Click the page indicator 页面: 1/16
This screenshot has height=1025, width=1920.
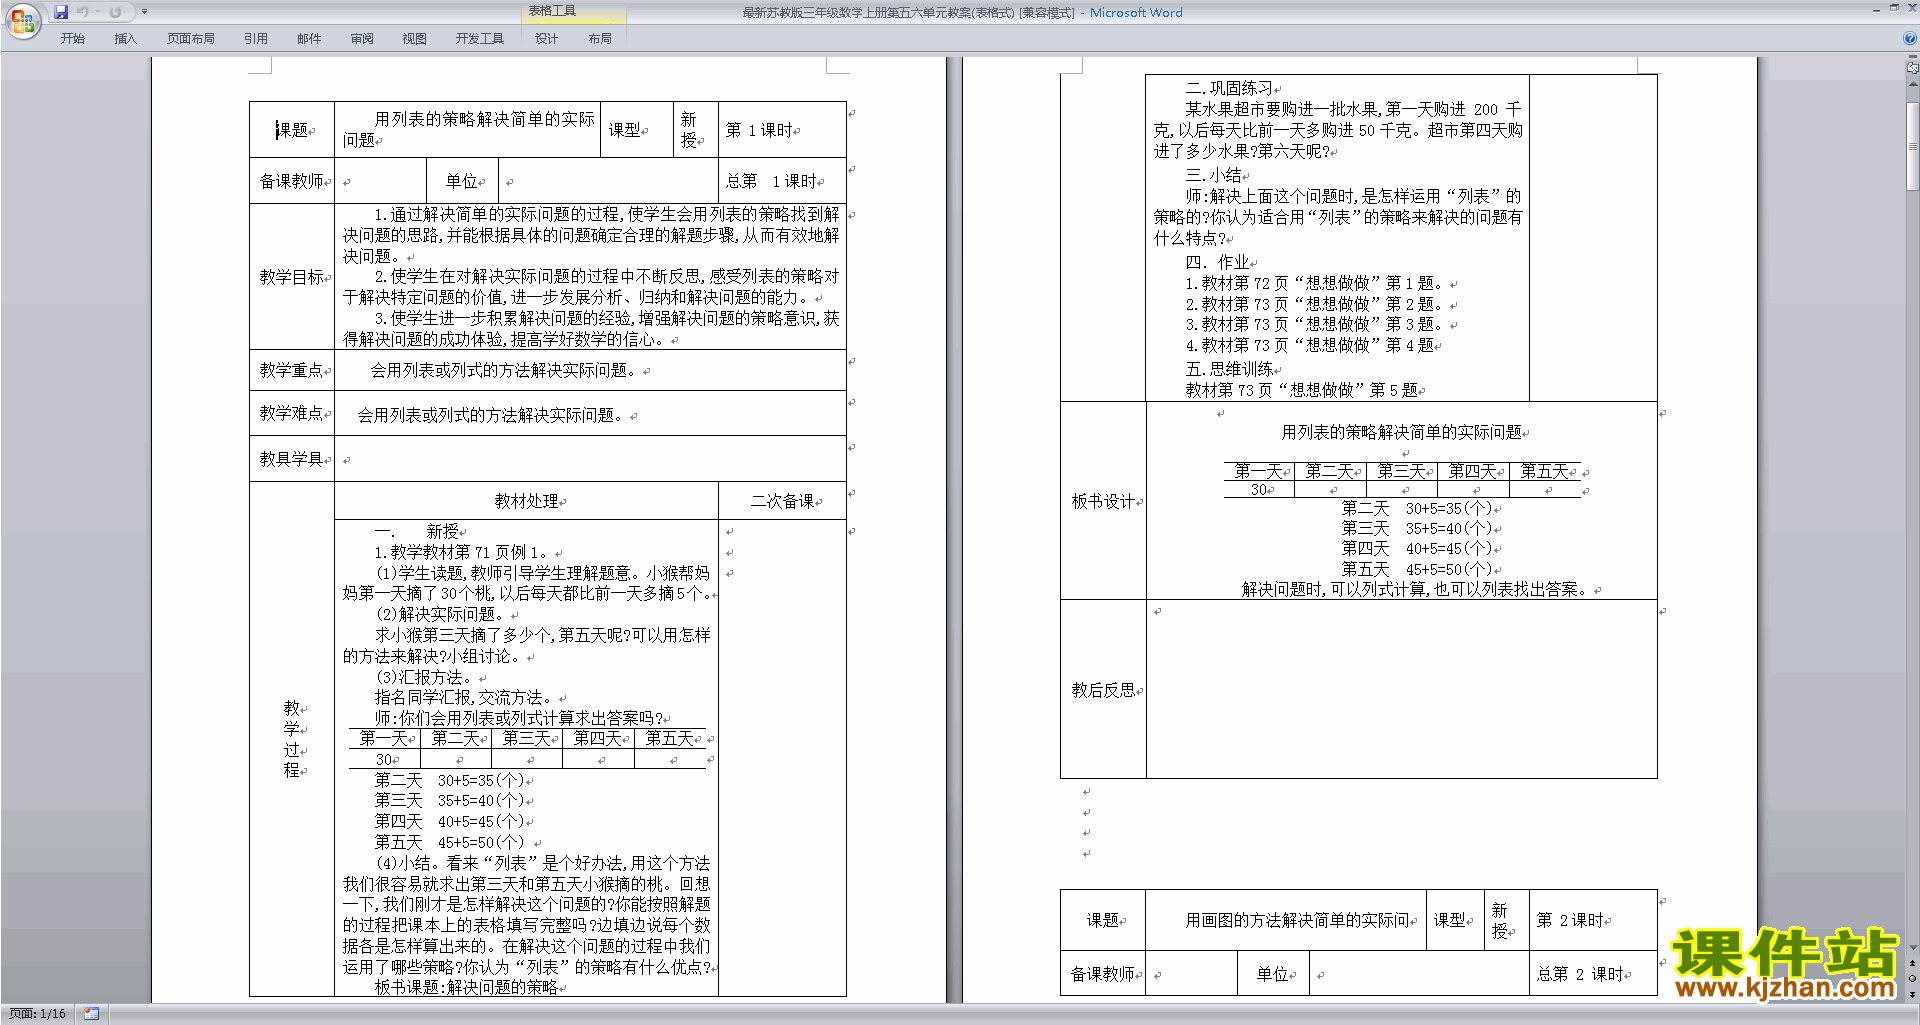tap(37, 1014)
